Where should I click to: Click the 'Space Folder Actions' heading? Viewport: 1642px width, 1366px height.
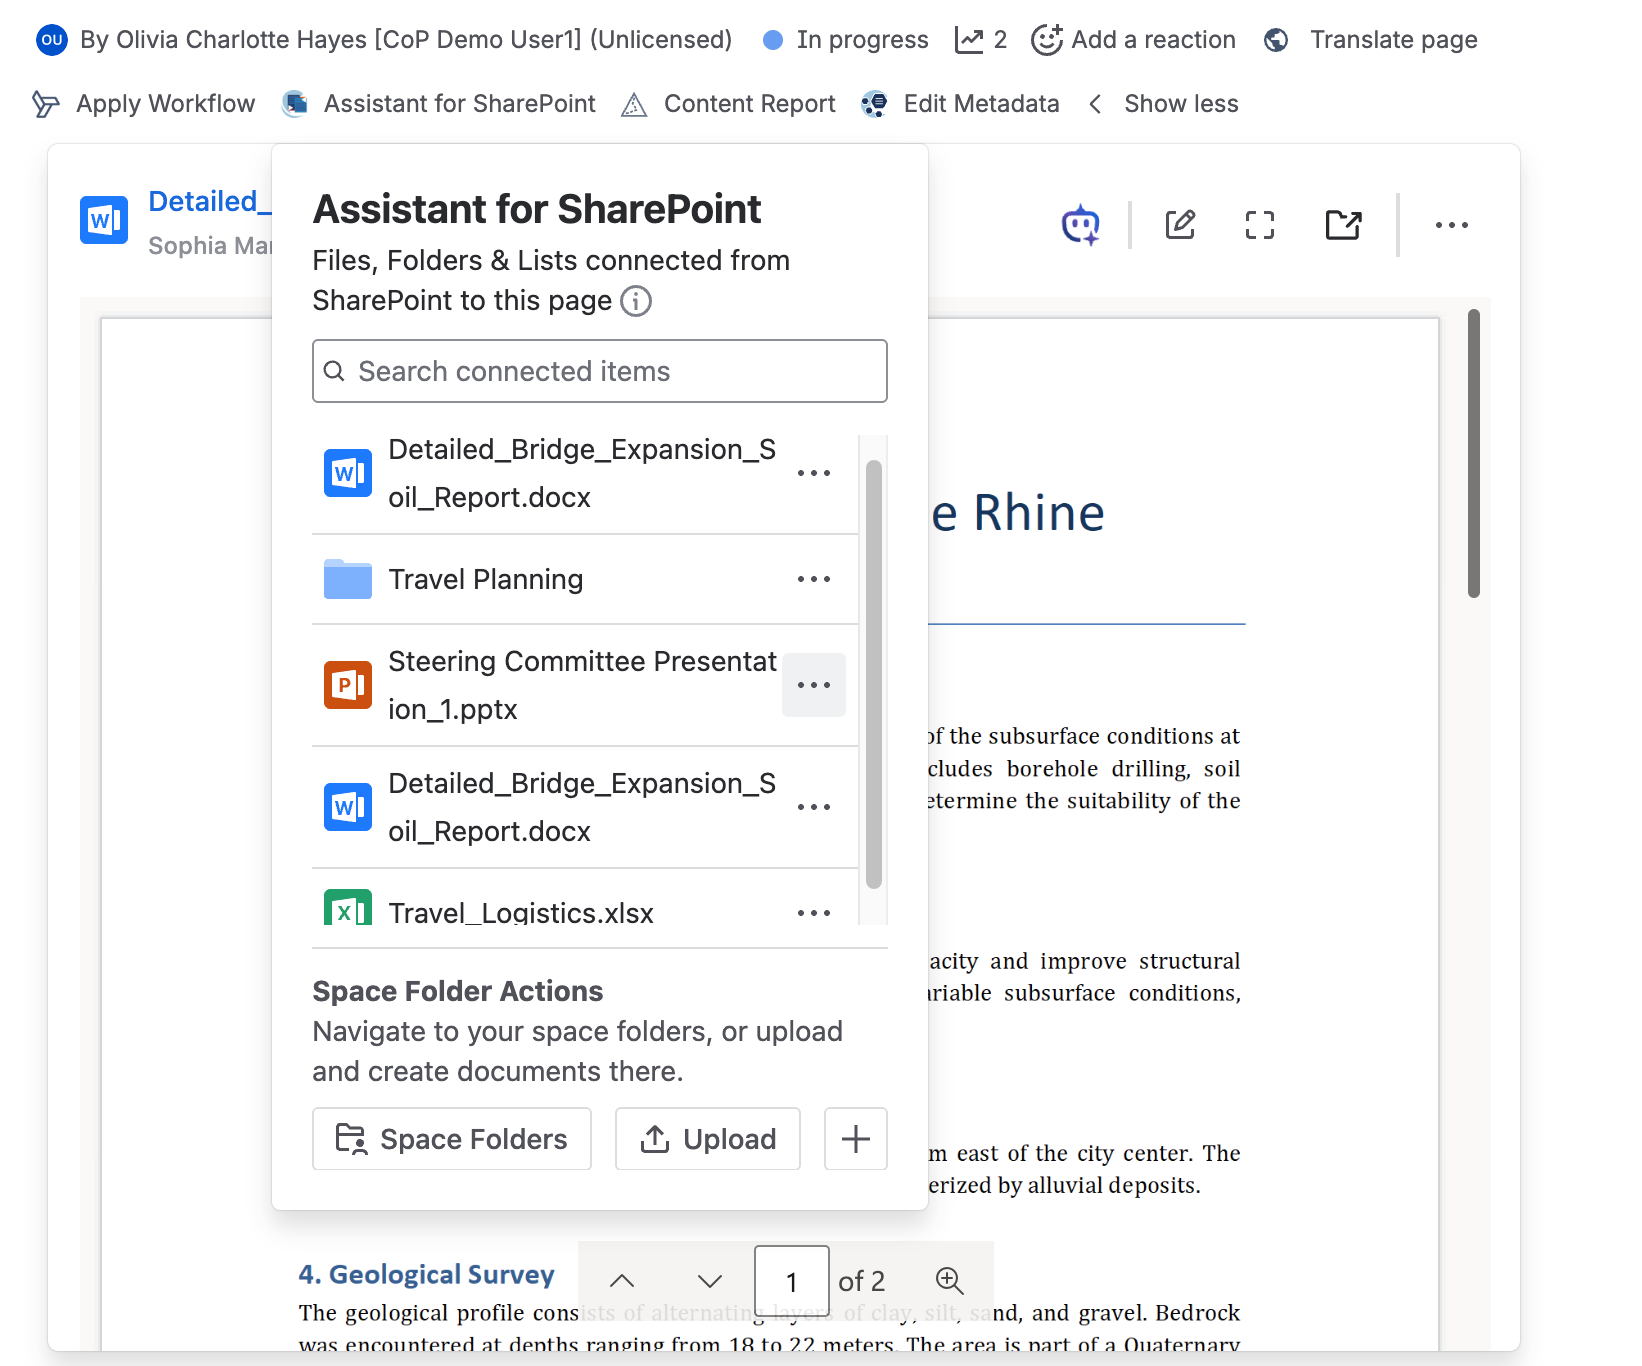[458, 991]
